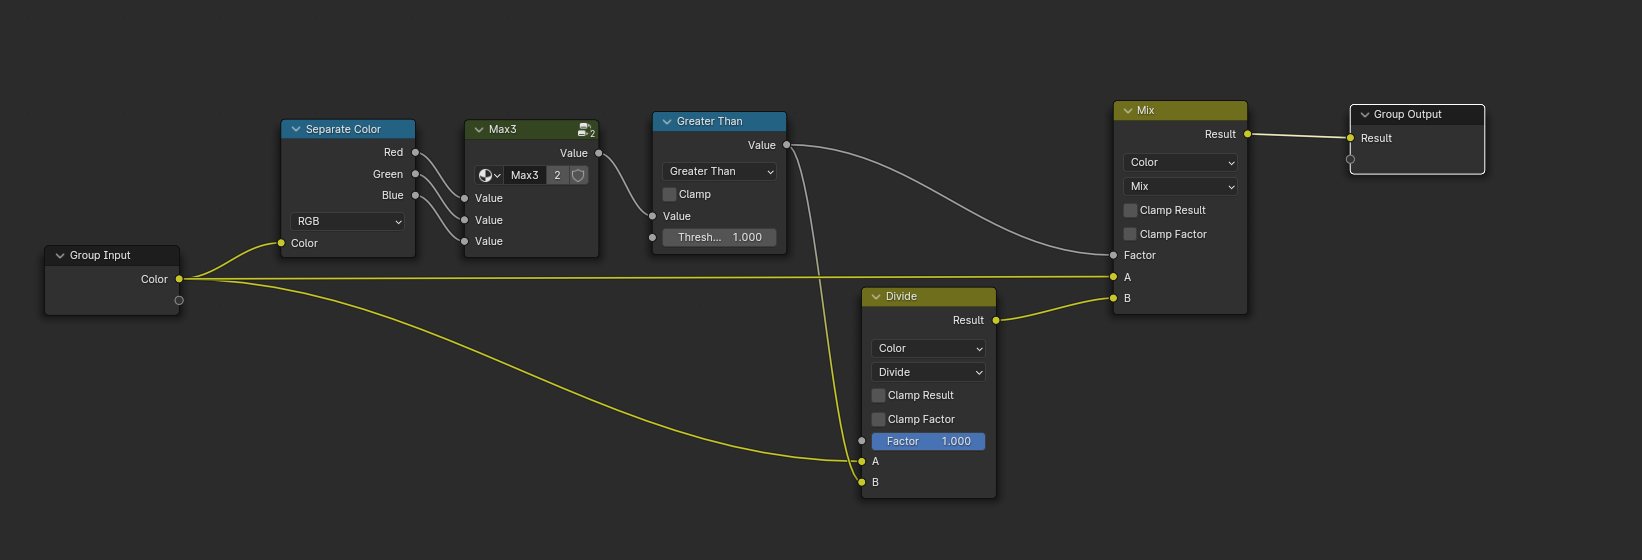Click the Max3 user count button

coord(557,175)
